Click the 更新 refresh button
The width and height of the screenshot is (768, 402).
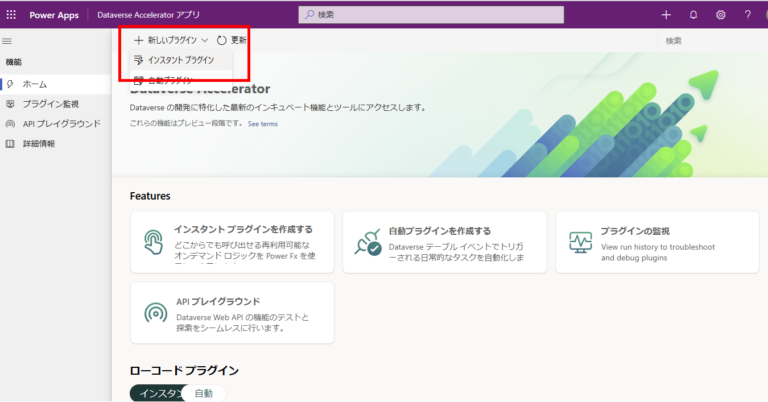click(x=231, y=40)
